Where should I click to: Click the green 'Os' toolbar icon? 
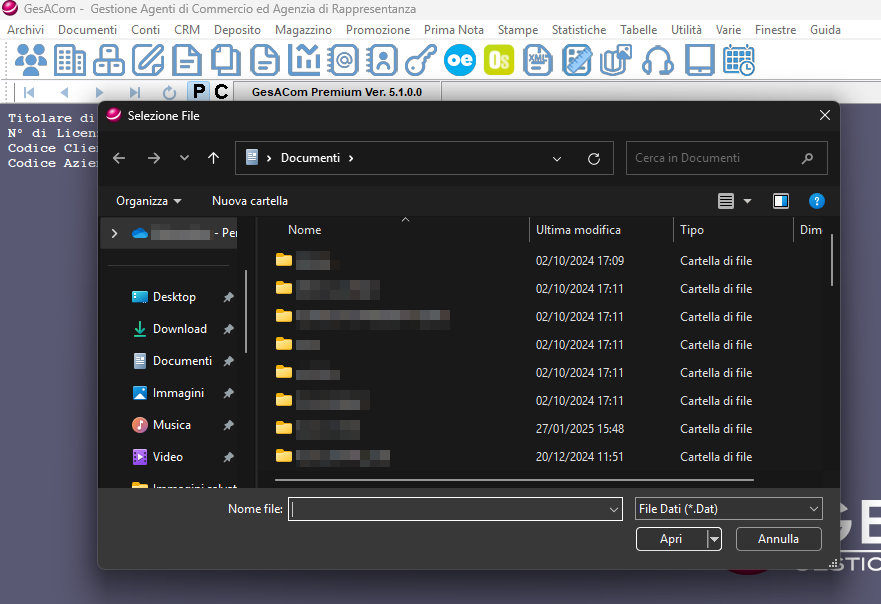(x=499, y=60)
